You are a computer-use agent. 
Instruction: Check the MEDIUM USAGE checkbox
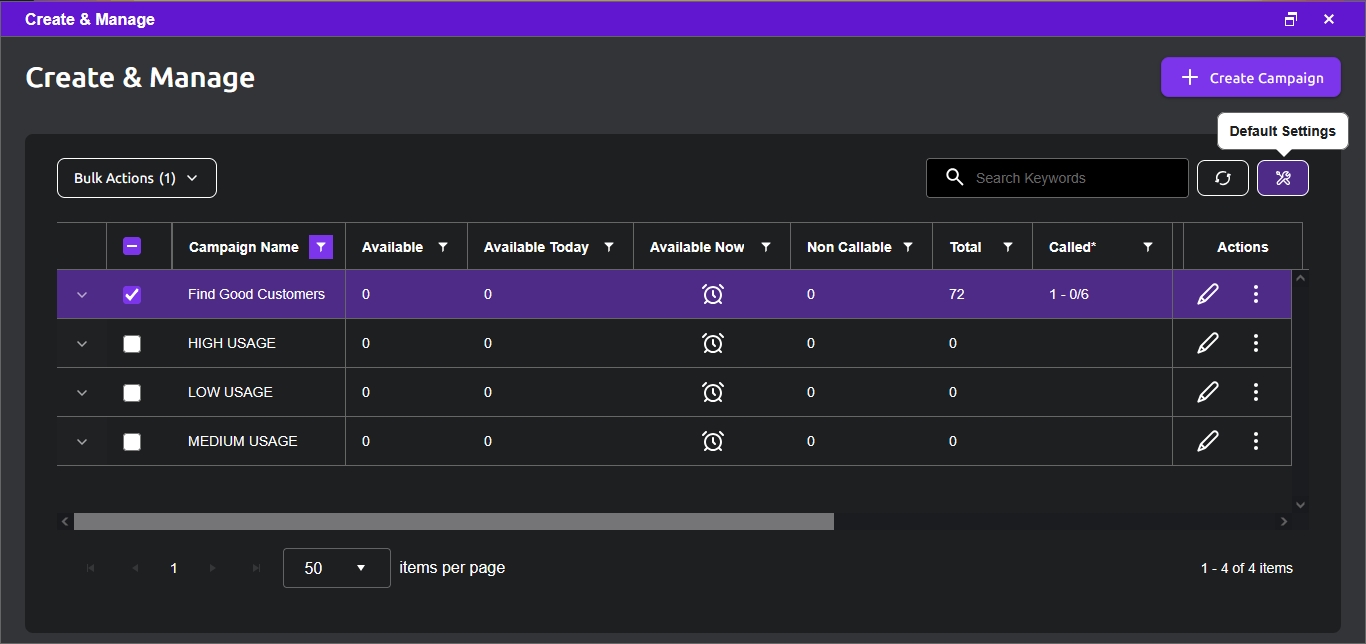pyautogui.click(x=132, y=442)
